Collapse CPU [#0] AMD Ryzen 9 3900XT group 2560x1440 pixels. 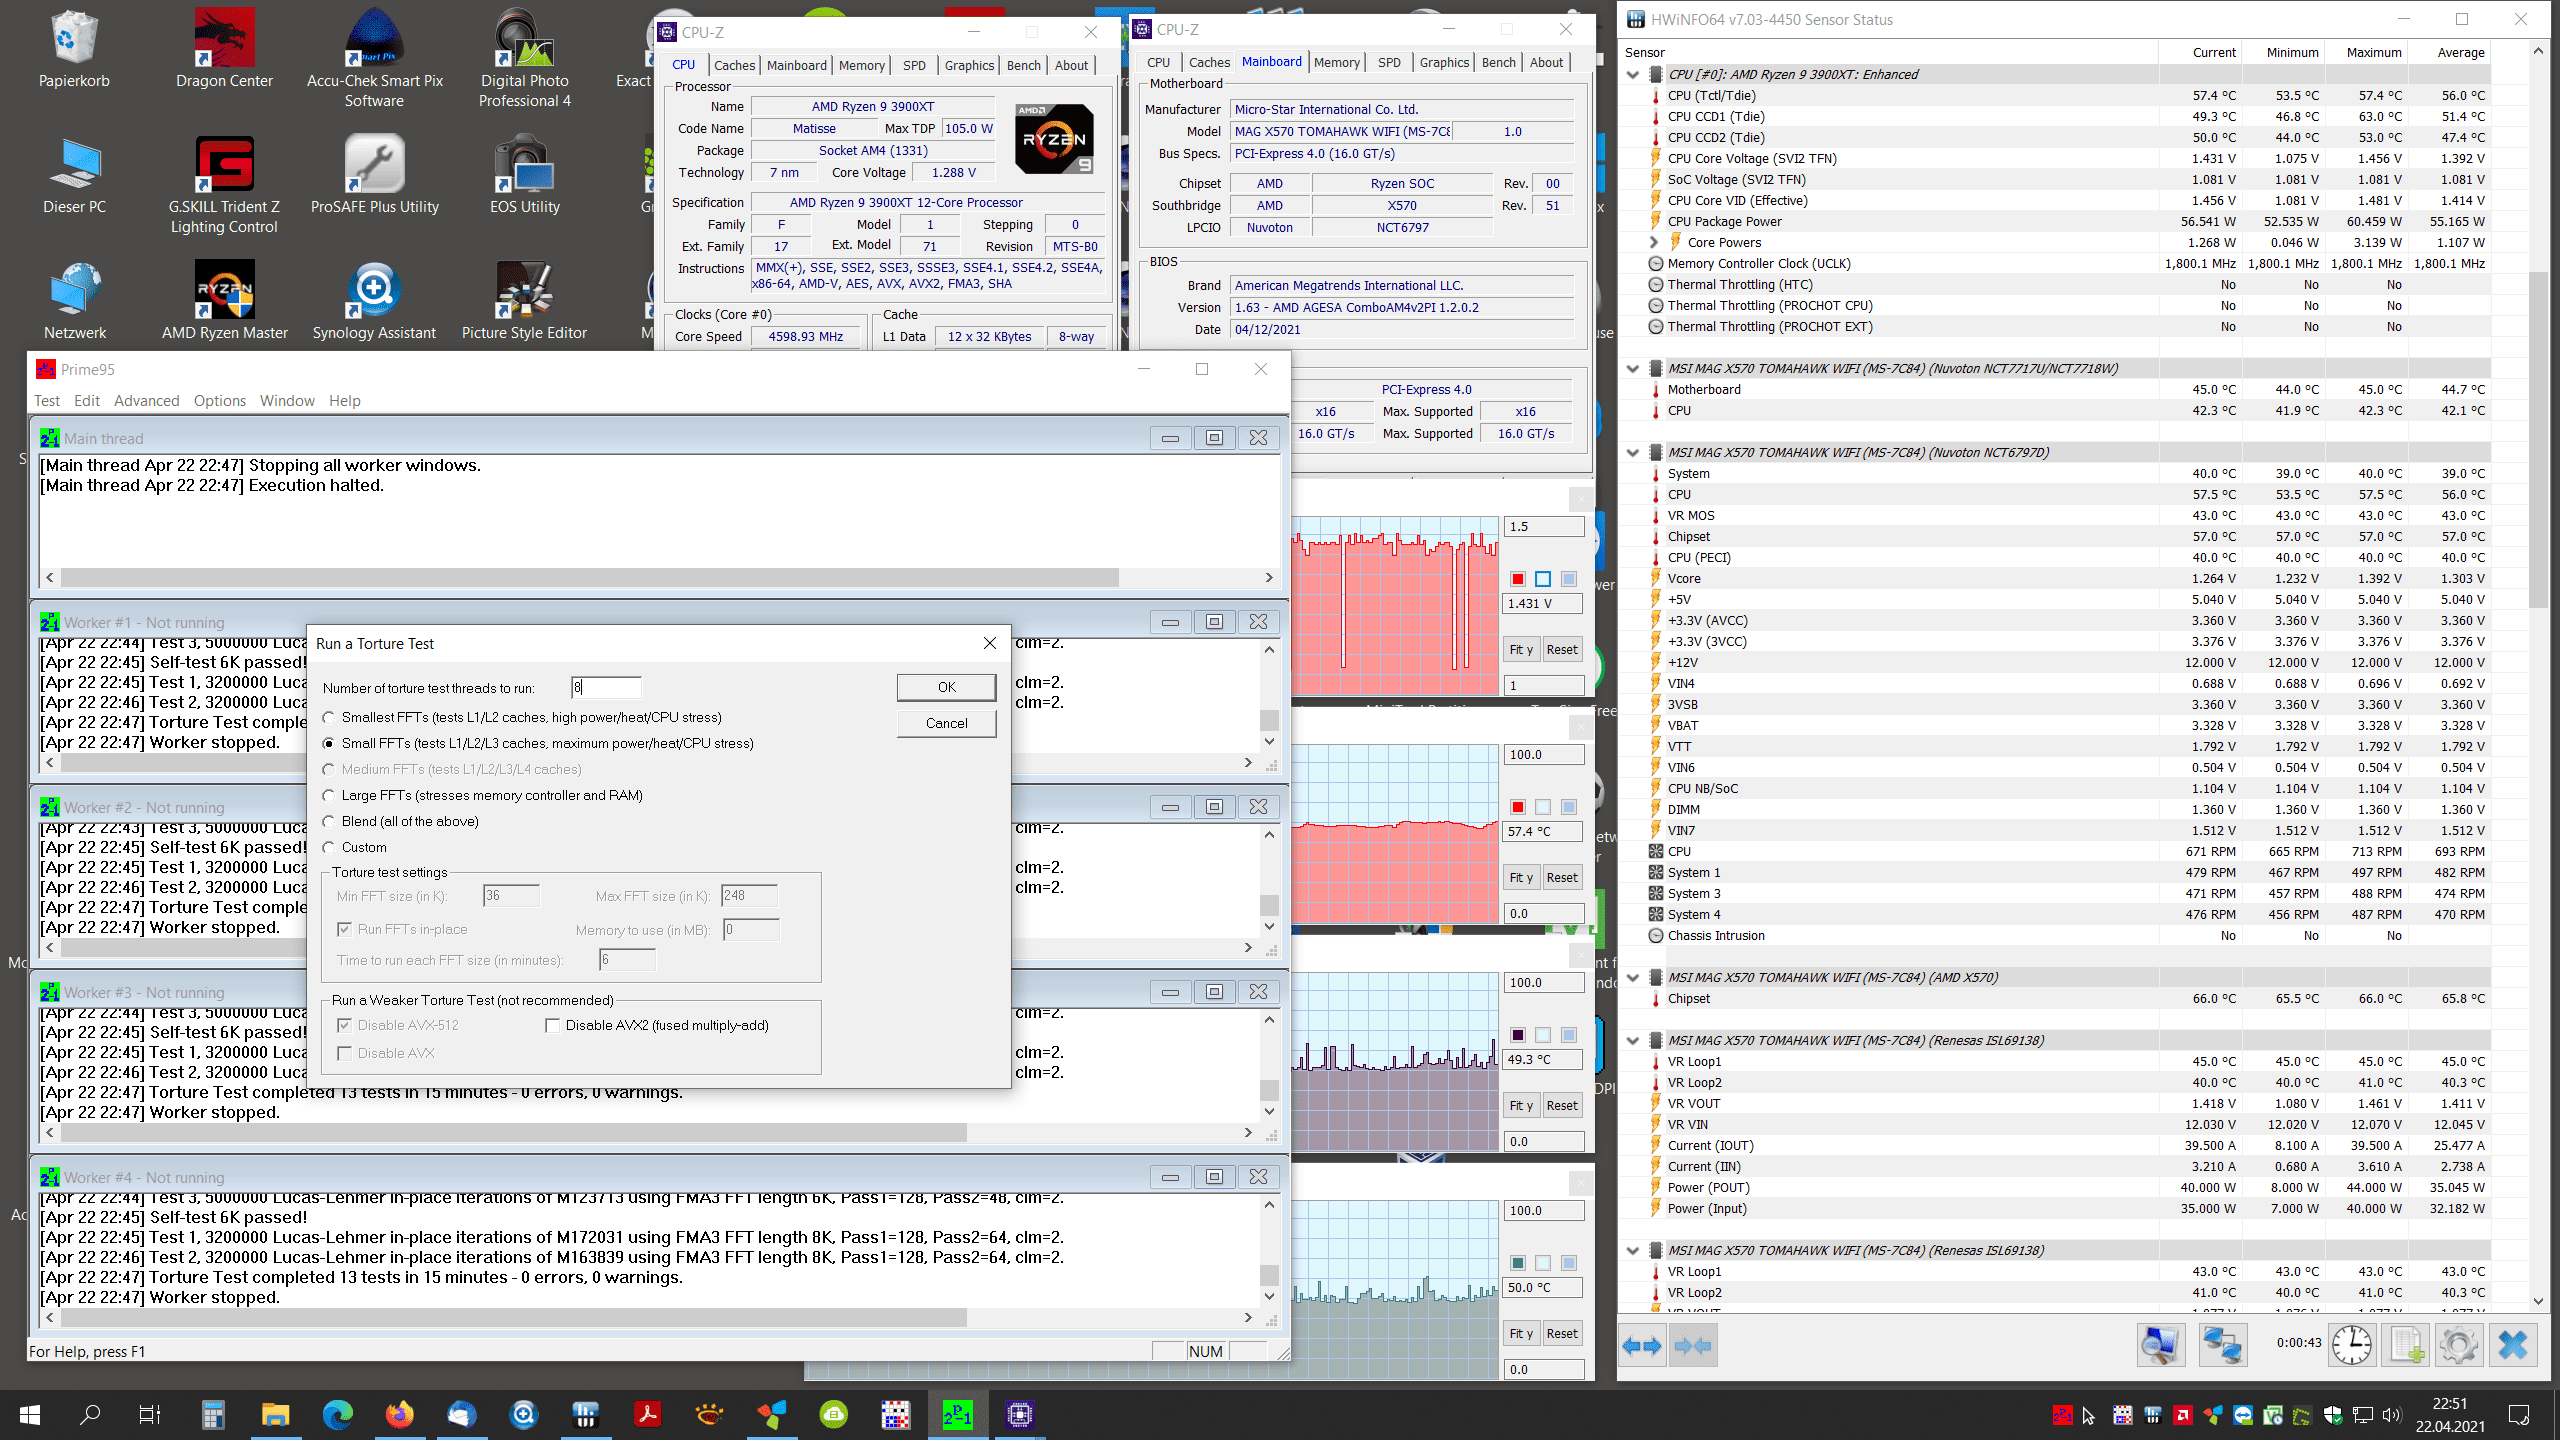1633,74
